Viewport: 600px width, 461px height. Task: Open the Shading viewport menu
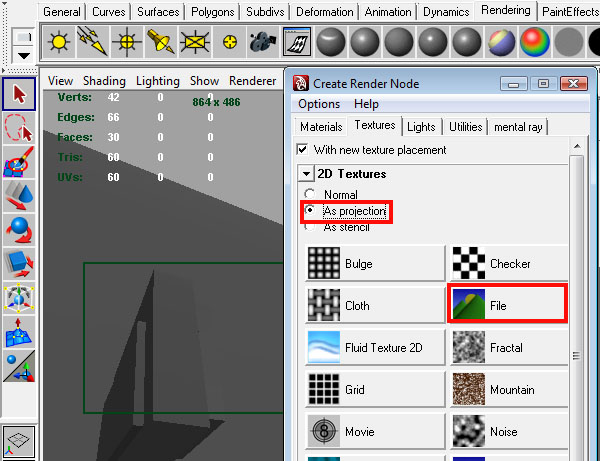pos(104,81)
